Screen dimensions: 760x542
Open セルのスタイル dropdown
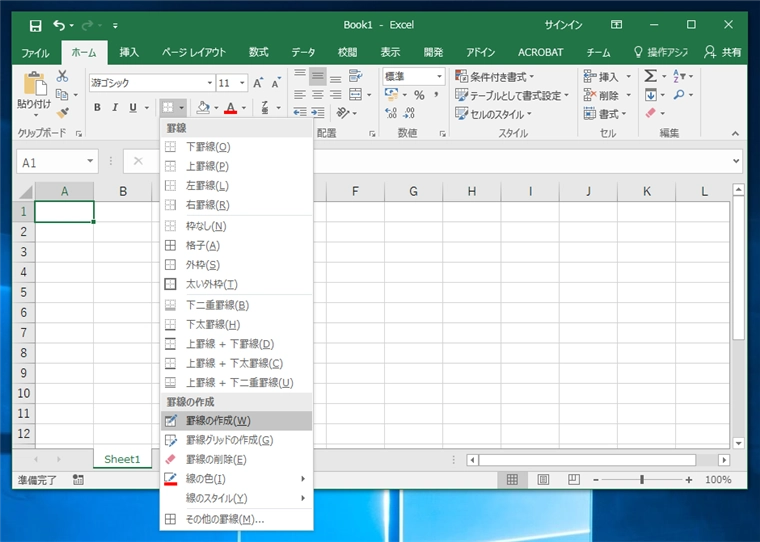tap(493, 114)
